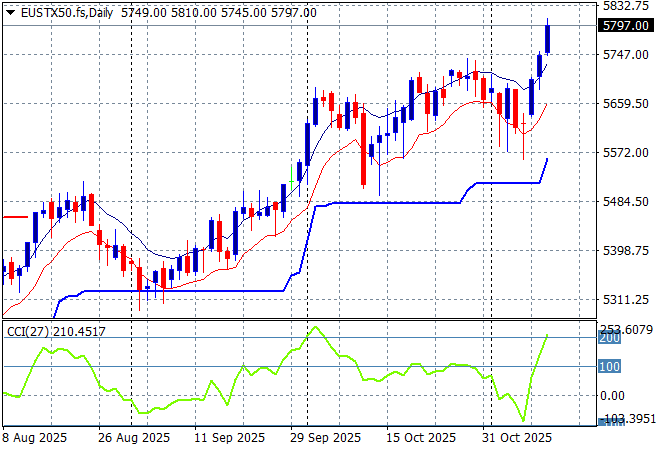Click the 5484.50 price axis label
Viewport: 660px width, 450px height.
pyautogui.click(x=626, y=202)
